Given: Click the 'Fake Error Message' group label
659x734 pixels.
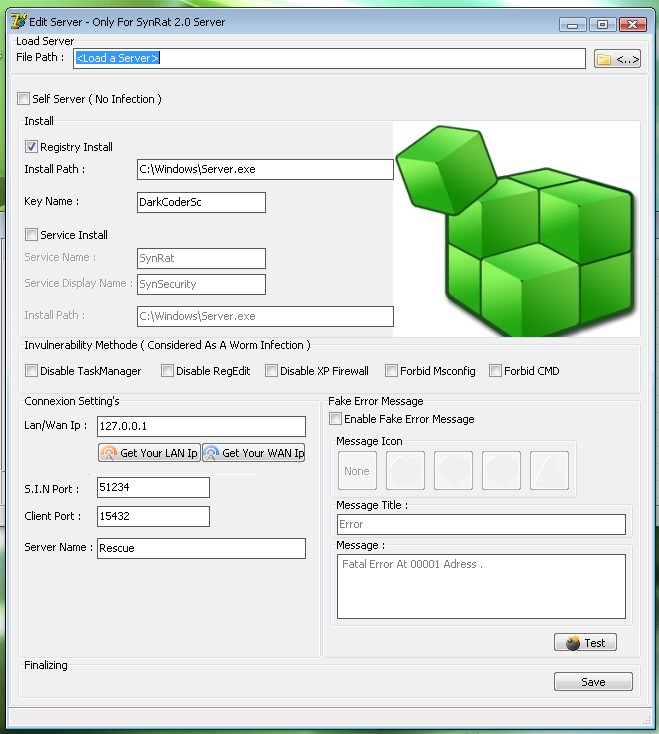Looking at the screenshot, I should click(x=376, y=401).
